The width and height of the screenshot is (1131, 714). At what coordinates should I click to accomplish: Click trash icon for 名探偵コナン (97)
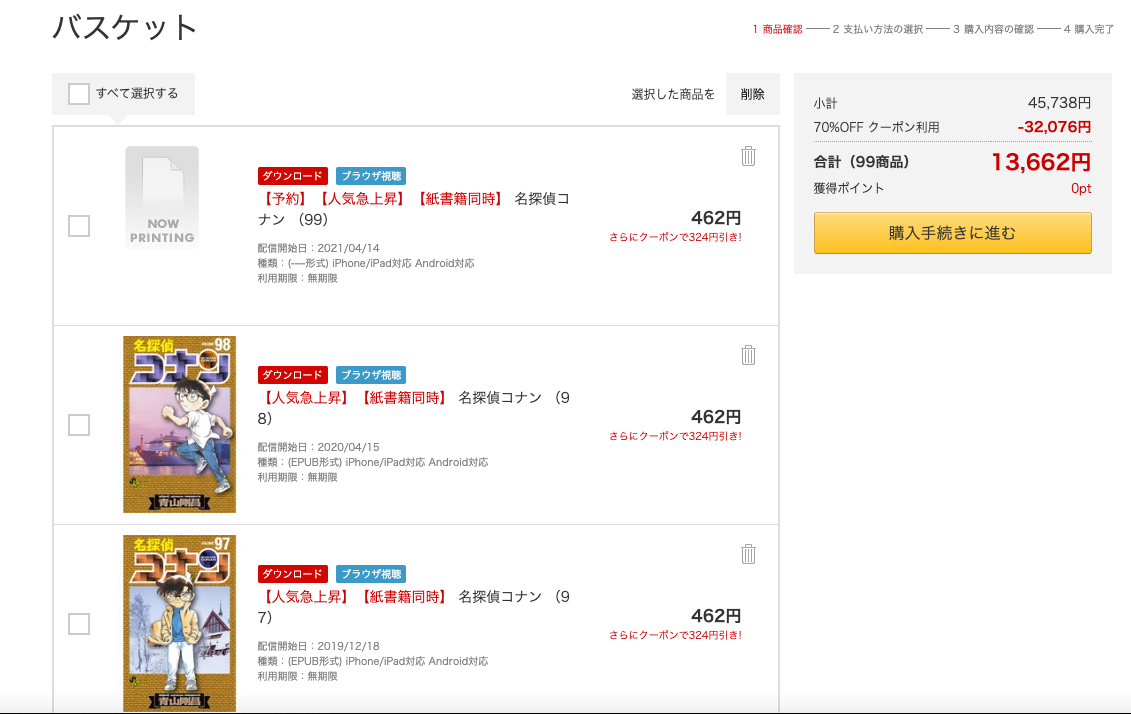748,554
